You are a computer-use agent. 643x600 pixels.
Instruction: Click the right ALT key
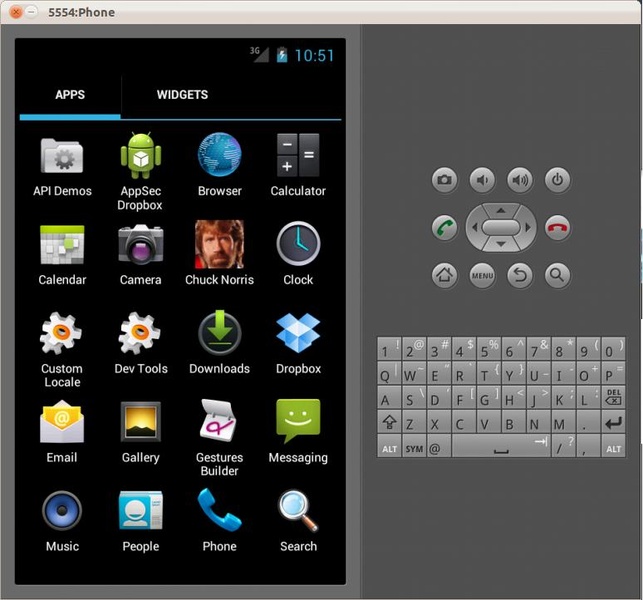point(613,446)
